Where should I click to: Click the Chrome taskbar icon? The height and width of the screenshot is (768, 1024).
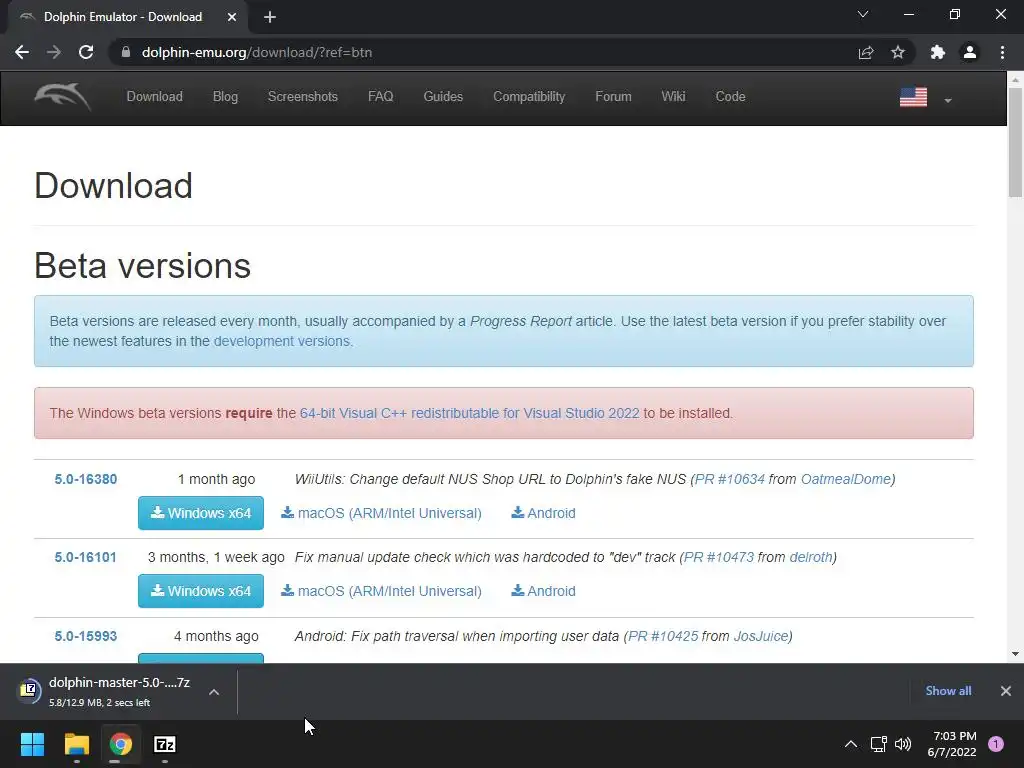121,744
